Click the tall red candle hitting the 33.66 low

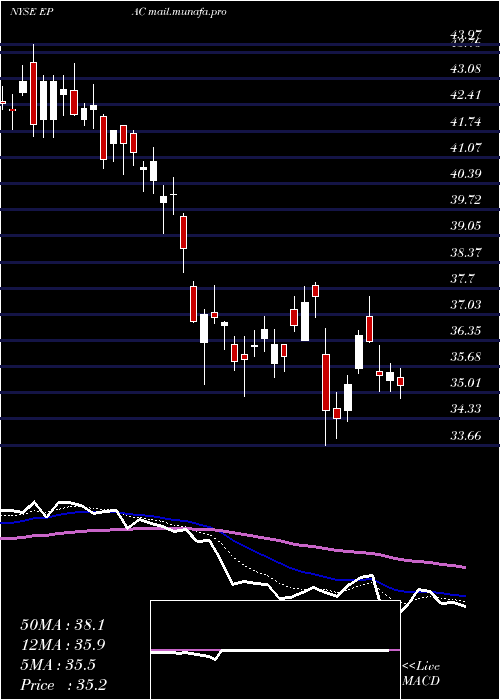point(326,382)
